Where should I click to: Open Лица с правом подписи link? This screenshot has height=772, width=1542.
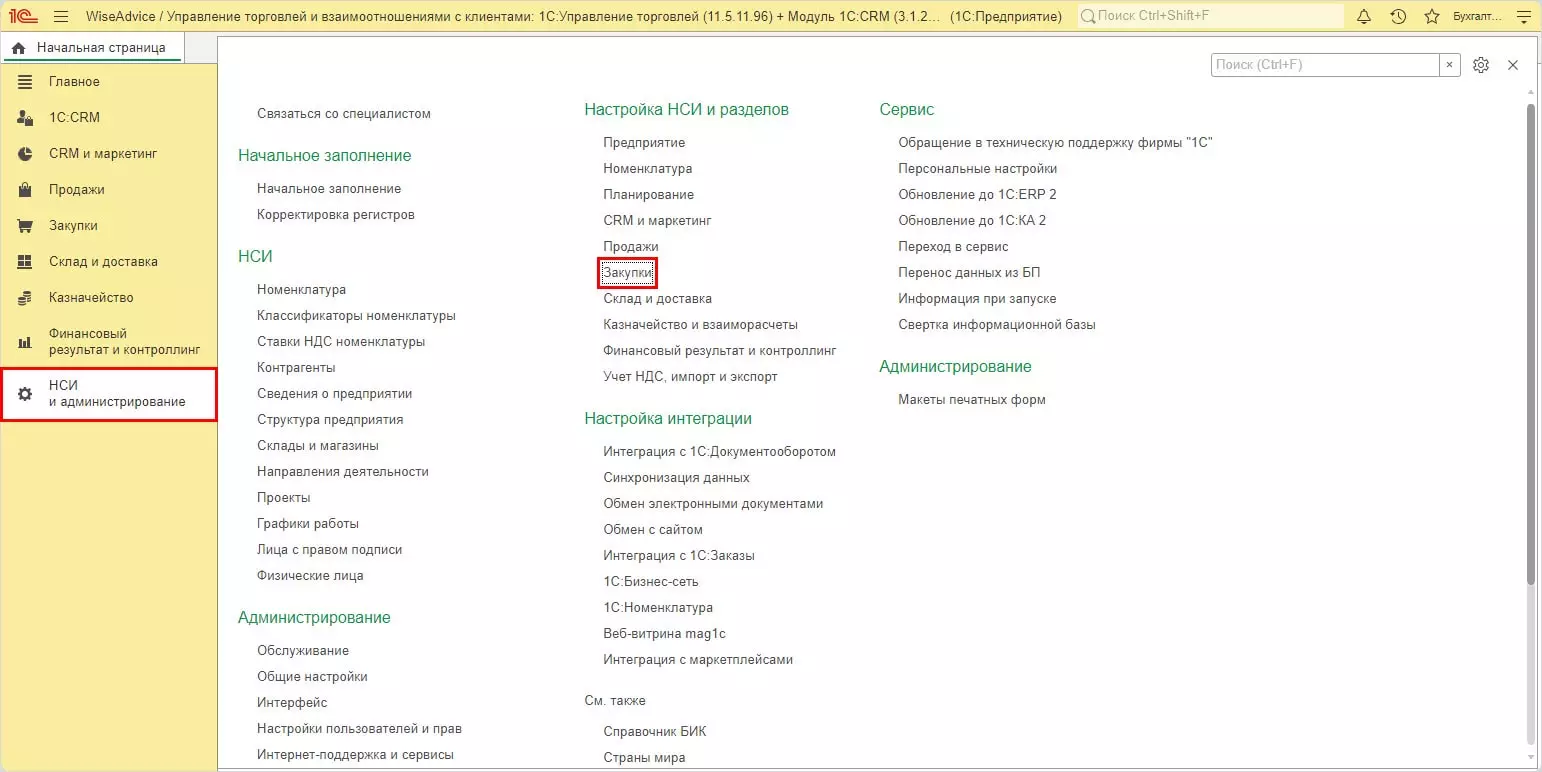(x=330, y=550)
